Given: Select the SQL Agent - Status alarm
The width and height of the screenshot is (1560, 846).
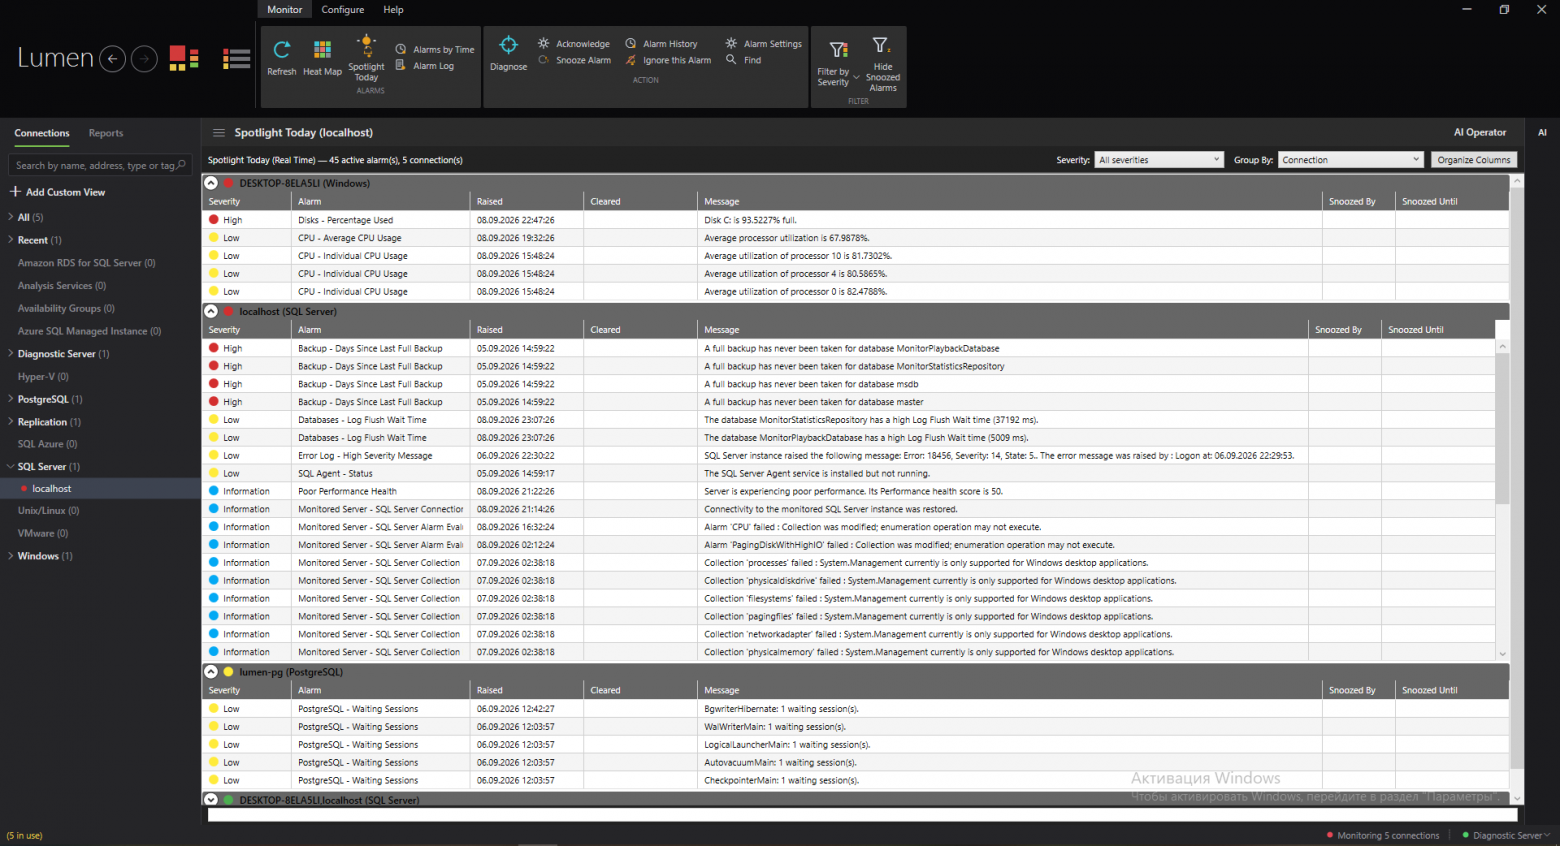Looking at the screenshot, I should (x=848, y=474).
